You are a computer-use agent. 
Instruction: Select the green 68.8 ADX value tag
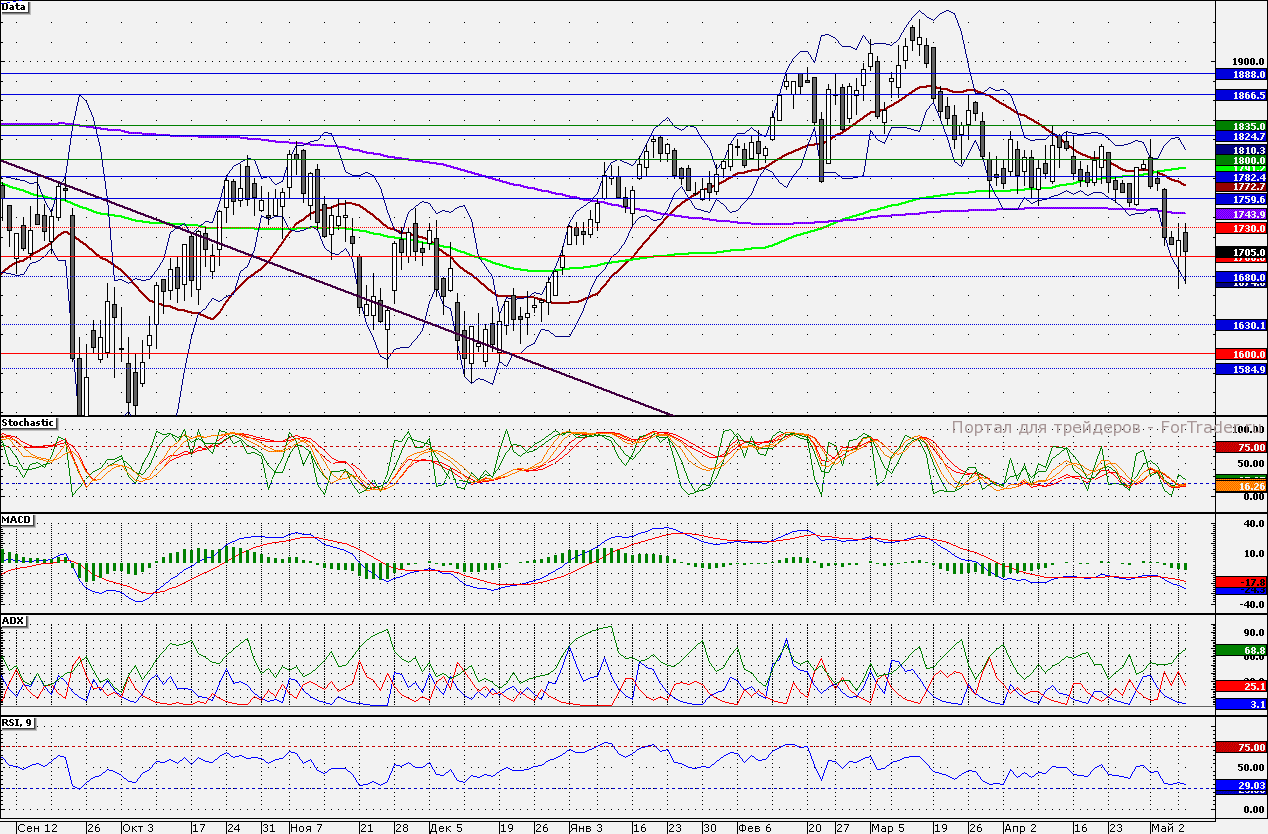tap(1240, 651)
